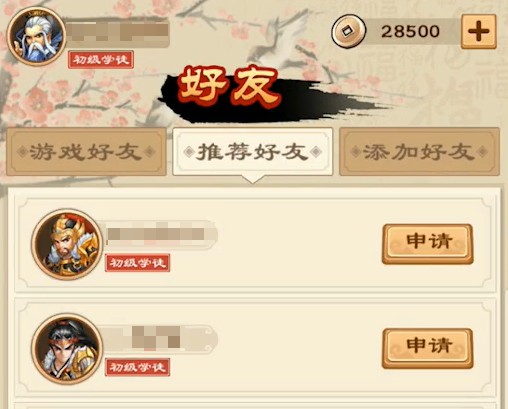View the red-headband warrior's avatar
The height and width of the screenshot is (409, 508).
click(67, 349)
